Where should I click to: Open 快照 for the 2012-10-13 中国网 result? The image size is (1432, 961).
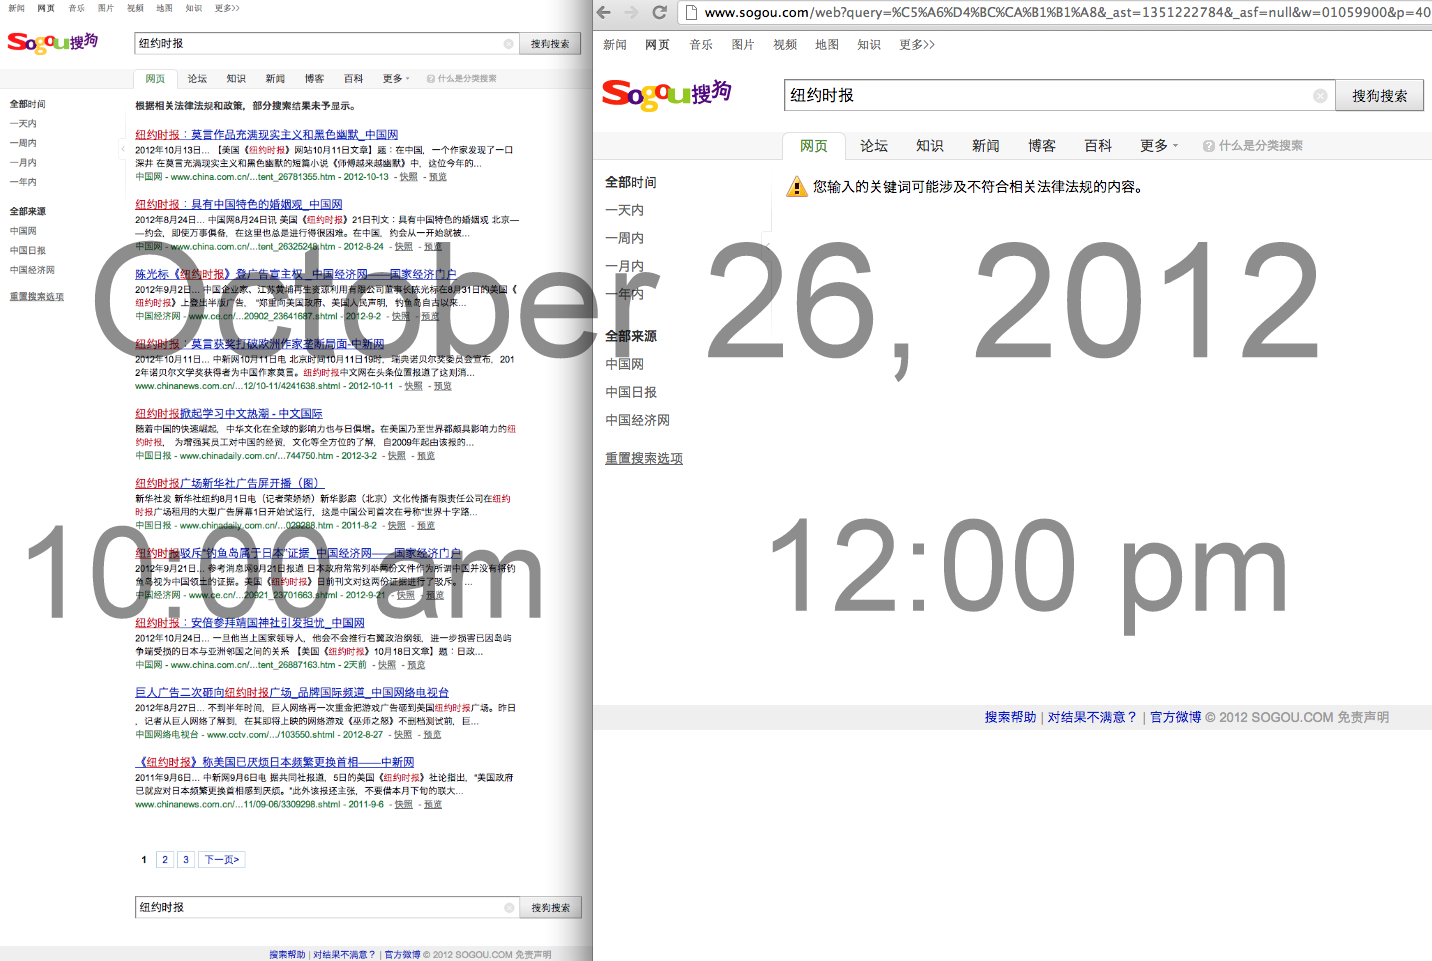pyautogui.click(x=409, y=177)
